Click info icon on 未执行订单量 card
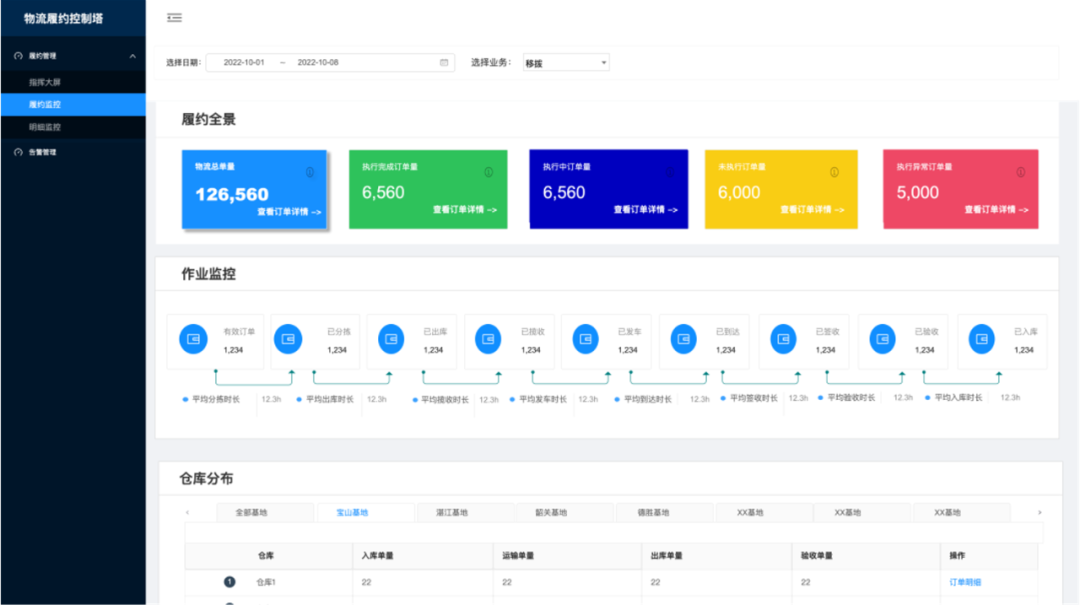Image resolution: width=1080 pixels, height=605 pixels. [834, 172]
